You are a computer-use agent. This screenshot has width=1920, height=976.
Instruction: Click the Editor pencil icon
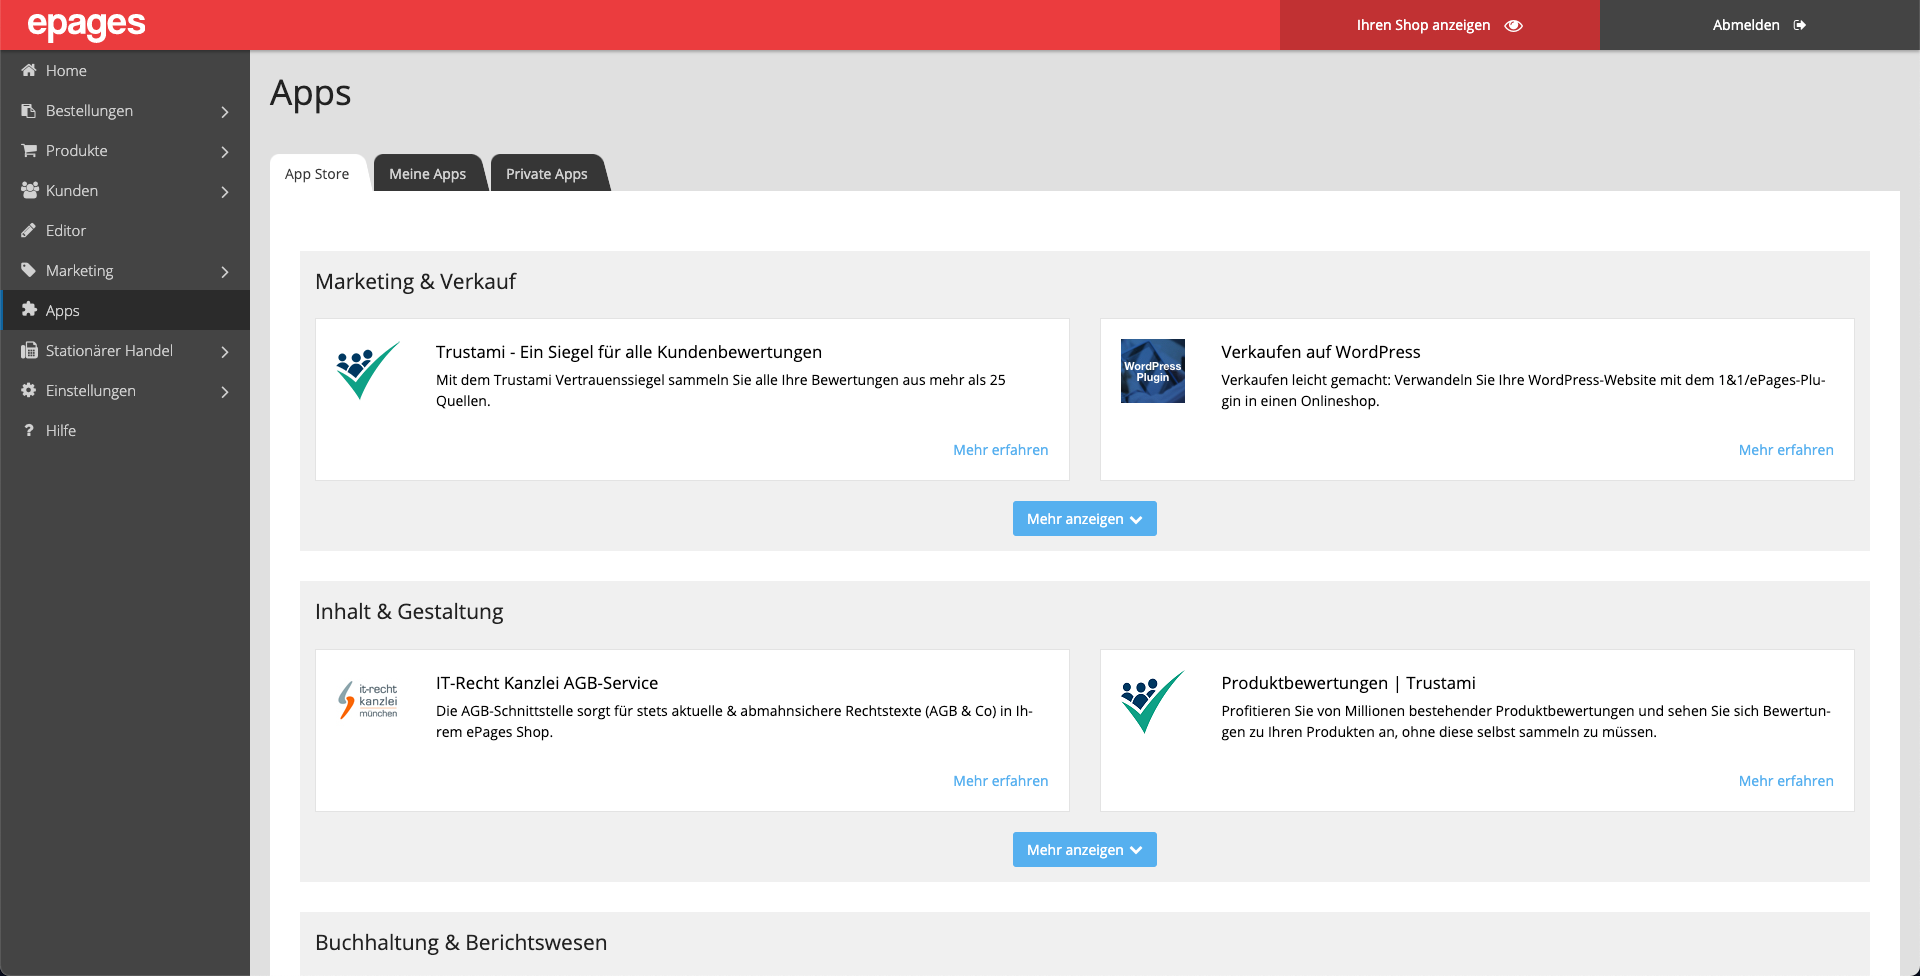(29, 230)
